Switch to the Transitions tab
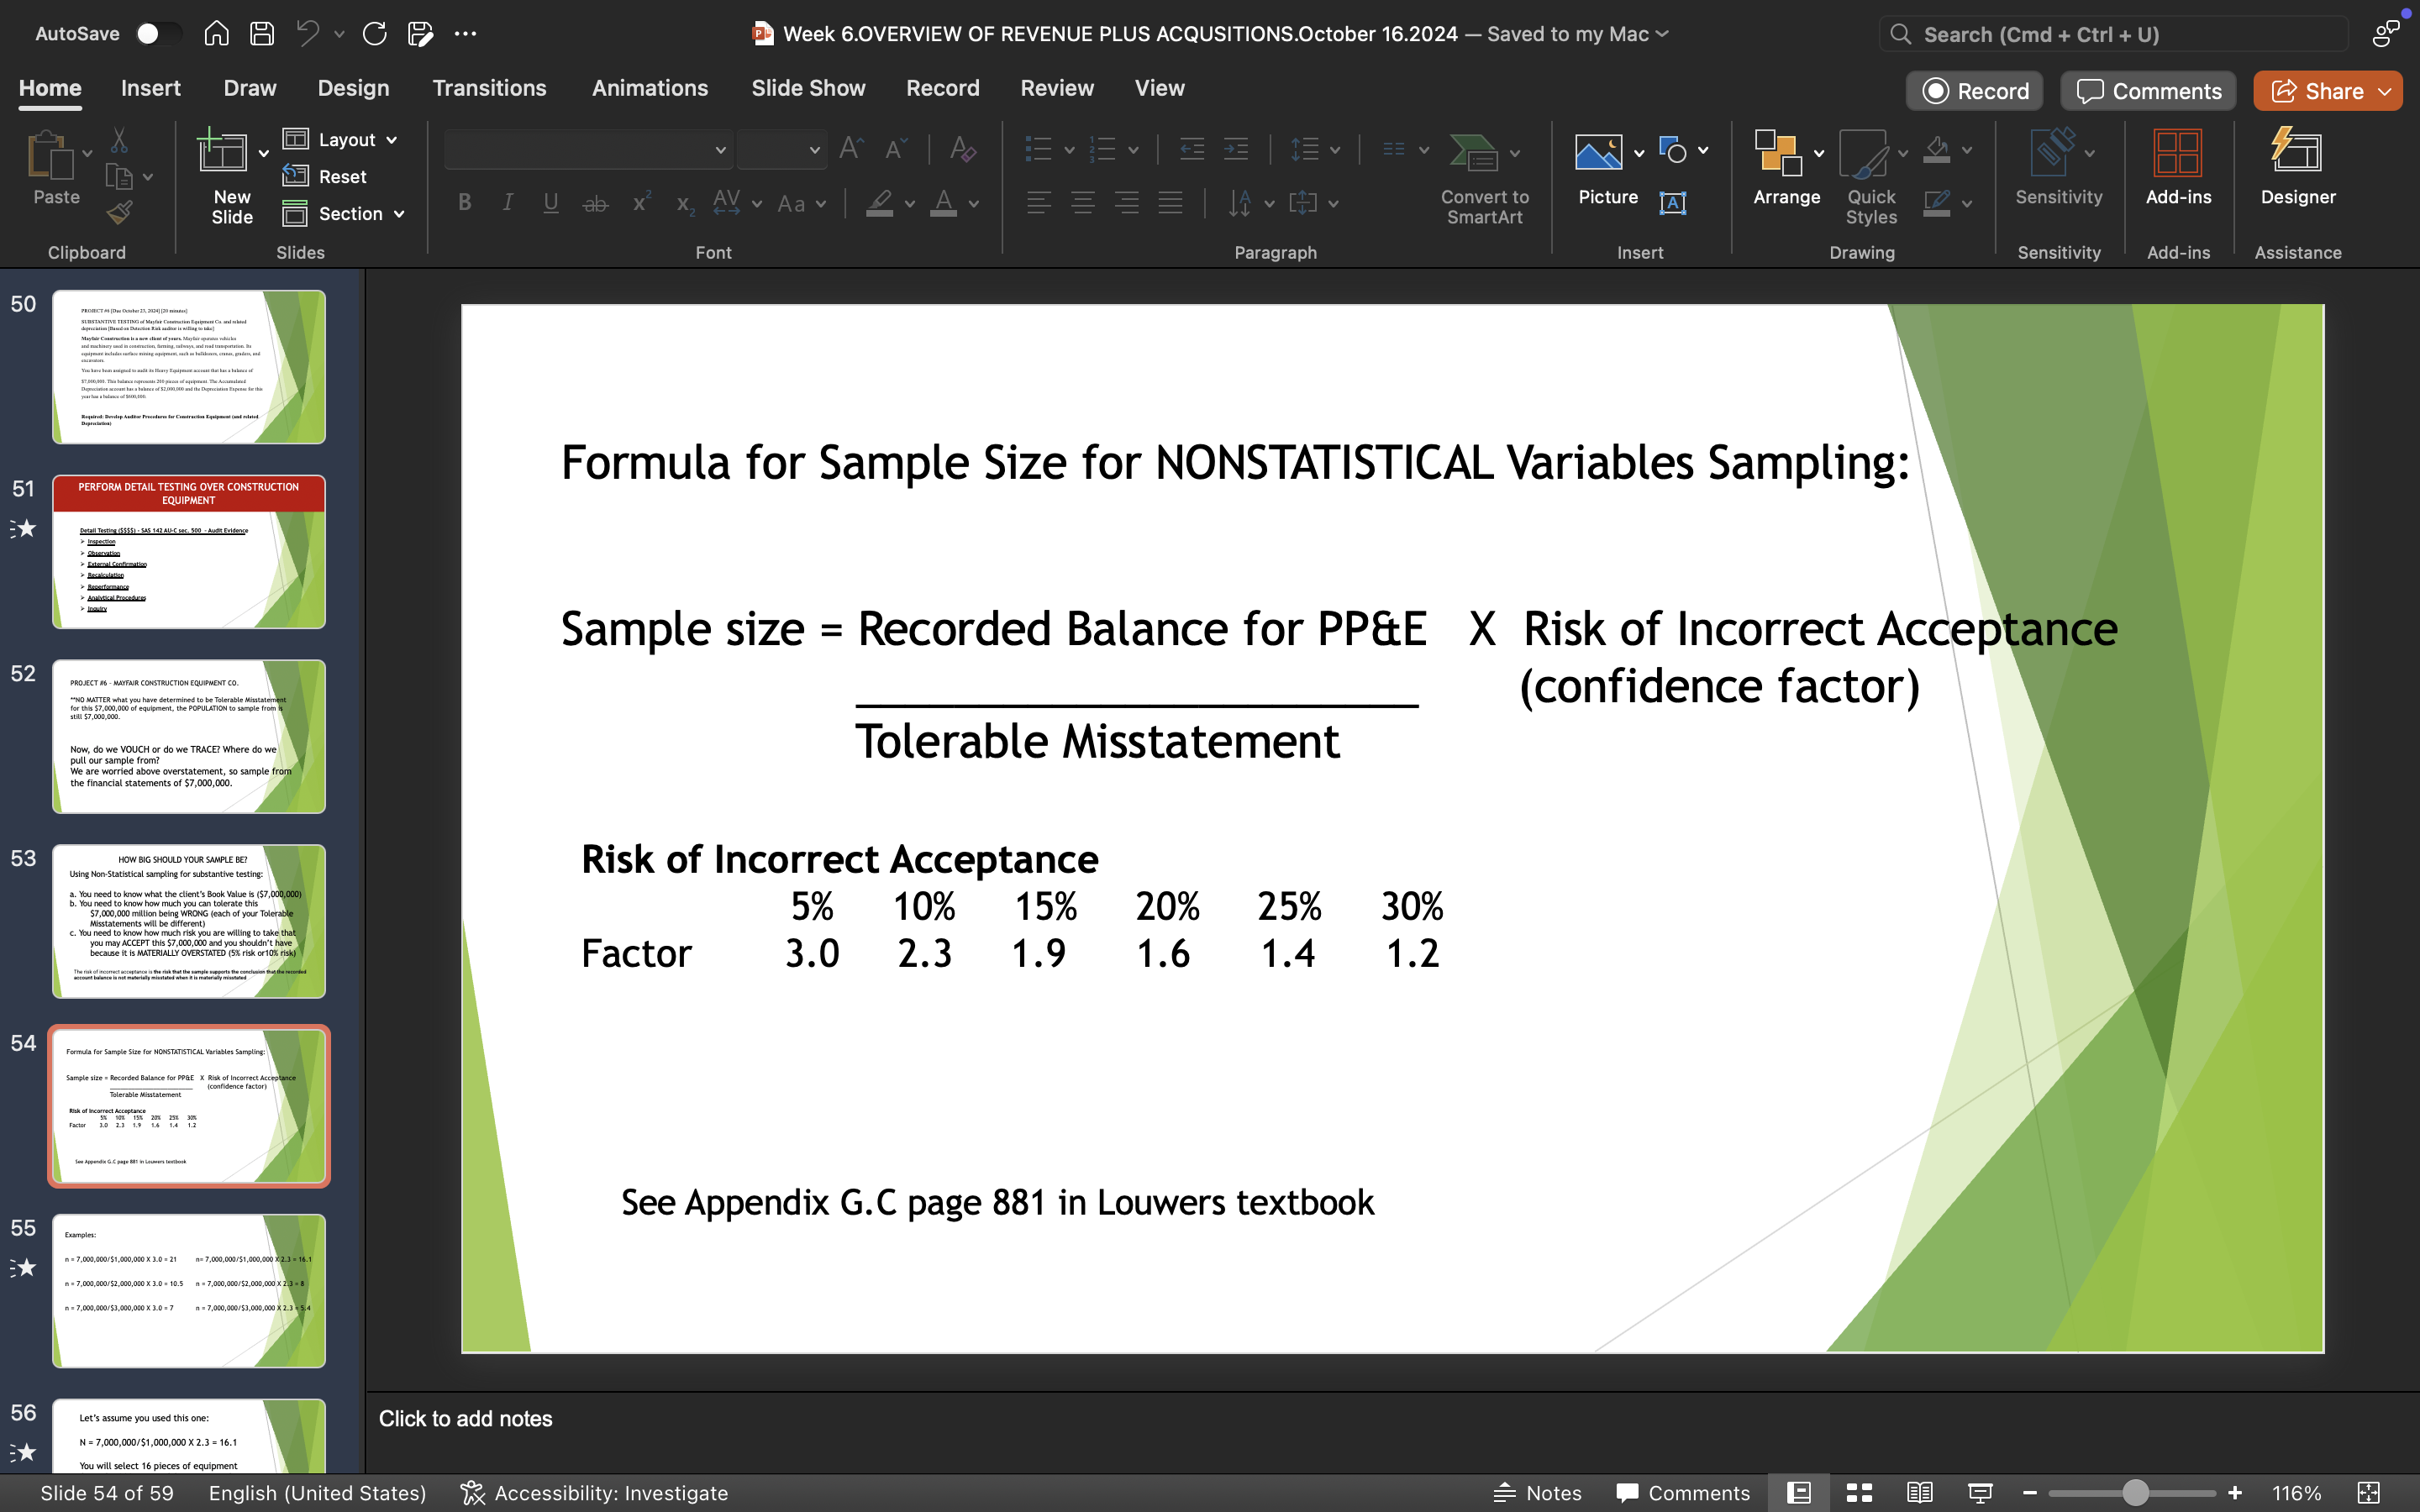2420x1512 pixels. [x=489, y=88]
